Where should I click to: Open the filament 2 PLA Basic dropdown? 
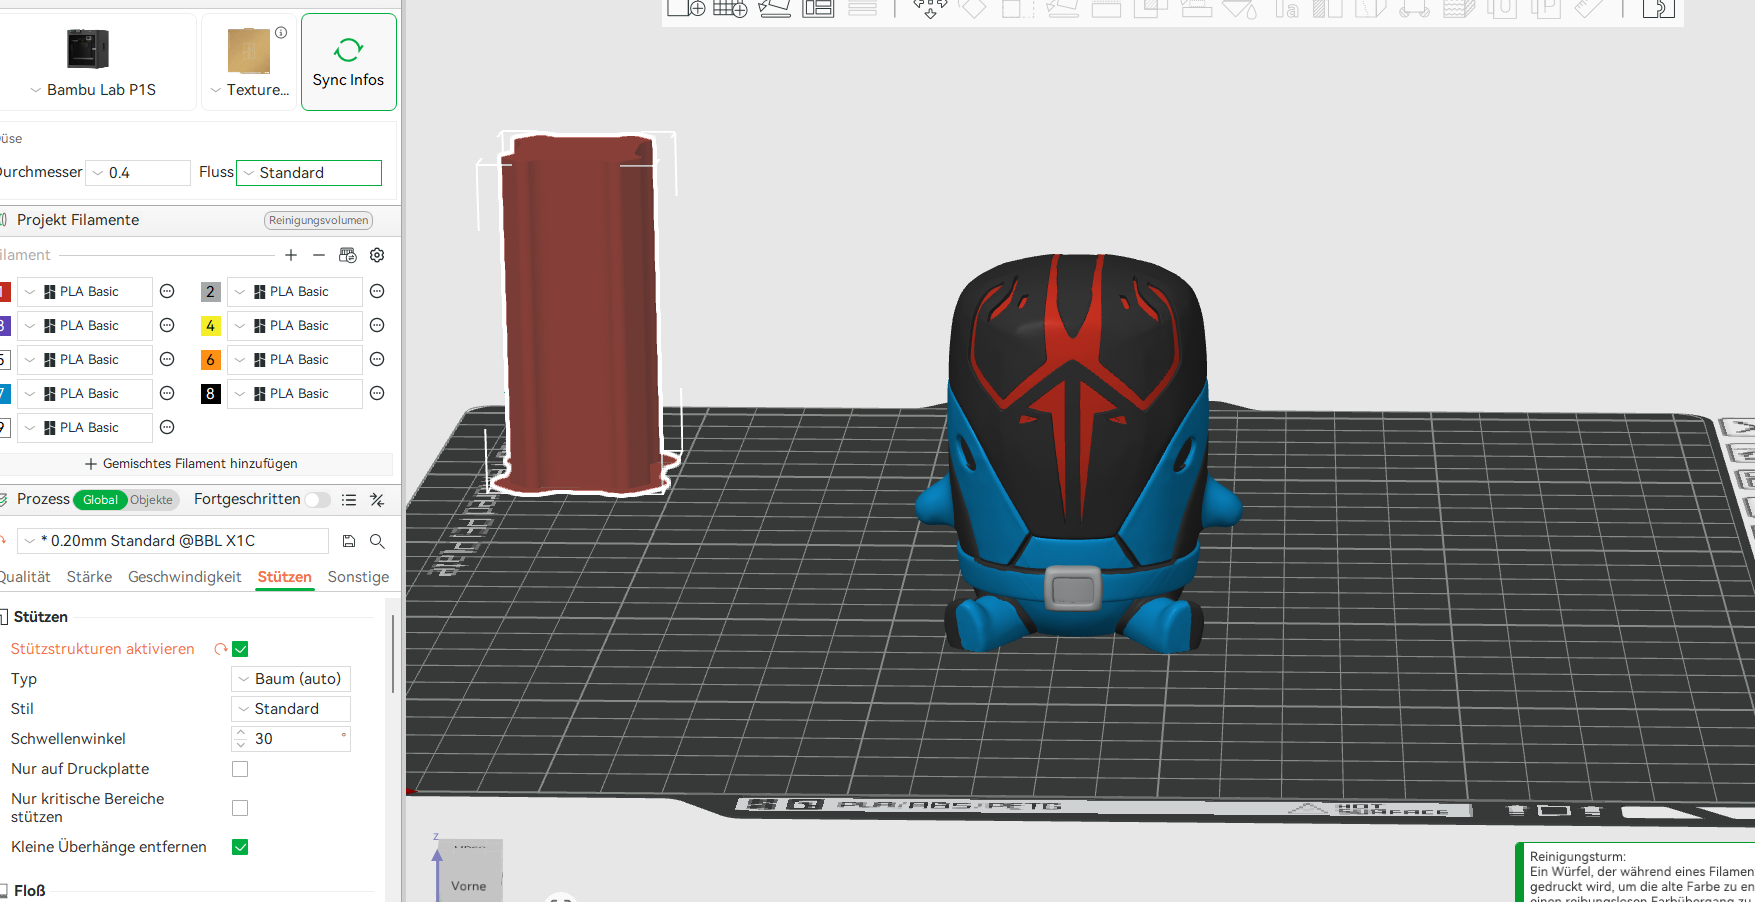[x=295, y=292]
